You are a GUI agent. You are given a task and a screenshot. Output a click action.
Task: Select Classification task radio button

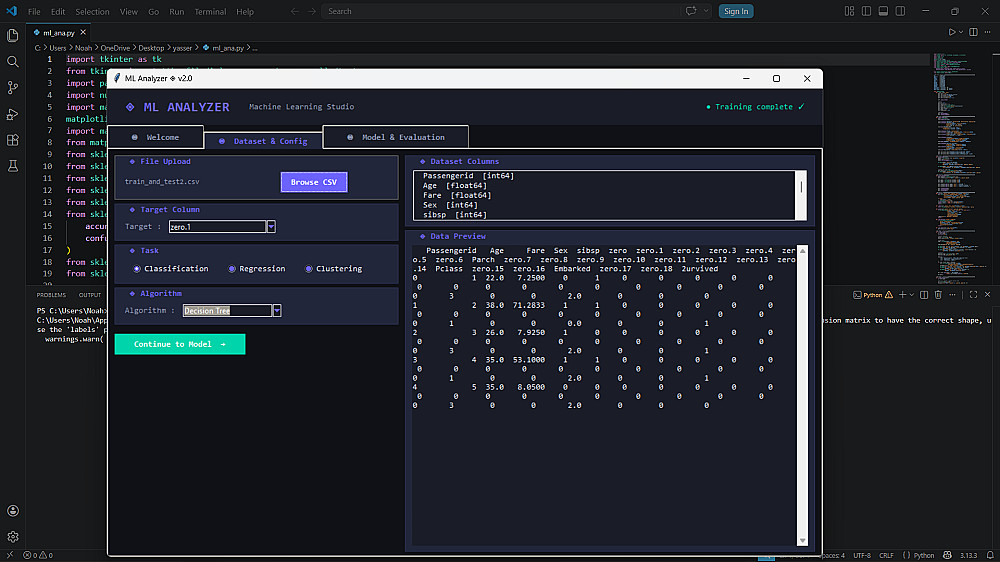click(x=136, y=269)
